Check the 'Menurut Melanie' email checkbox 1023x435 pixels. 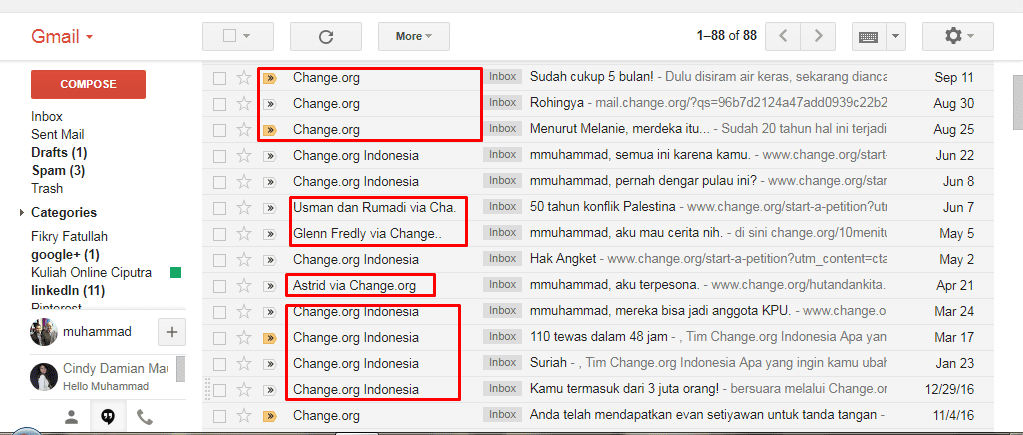click(219, 130)
